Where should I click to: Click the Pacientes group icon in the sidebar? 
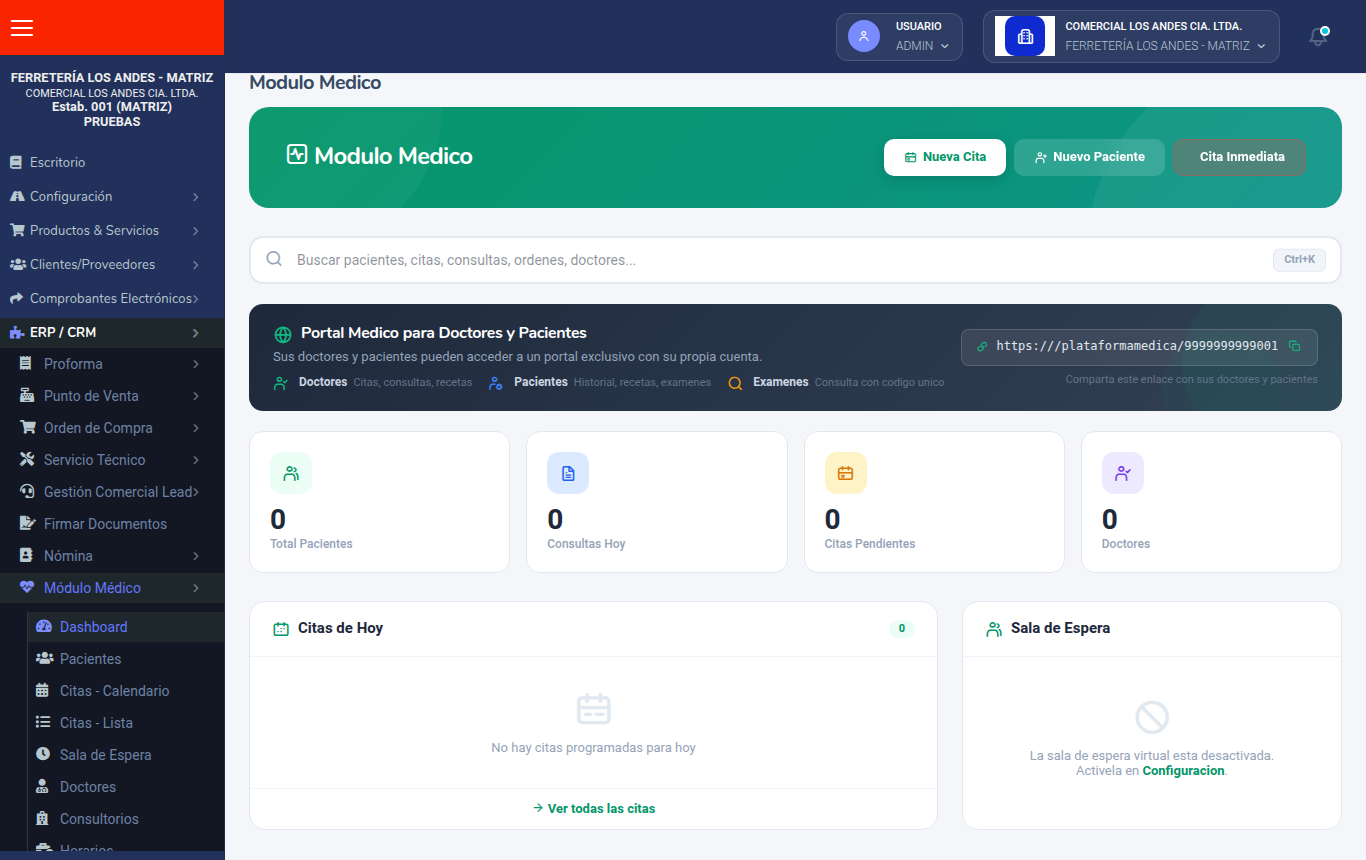(44, 659)
